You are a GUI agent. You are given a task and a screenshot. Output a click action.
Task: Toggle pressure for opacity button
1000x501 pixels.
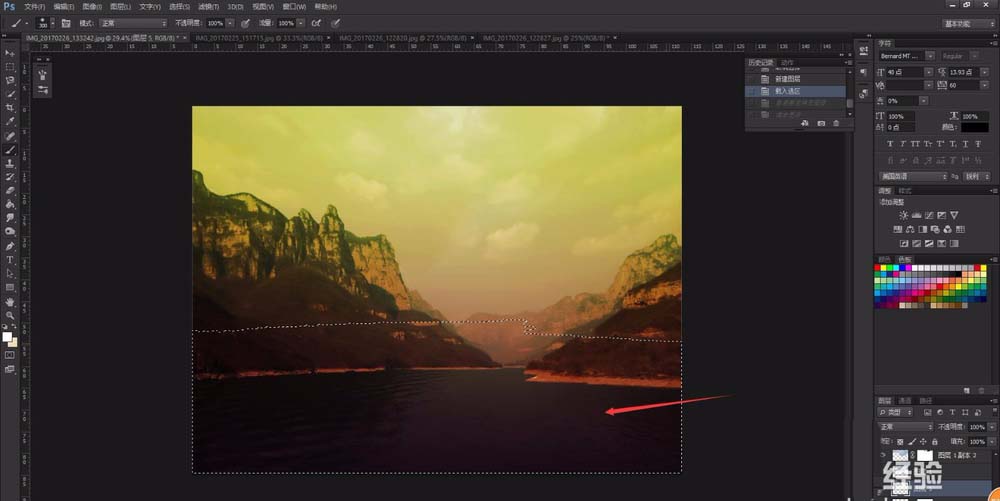coord(245,23)
